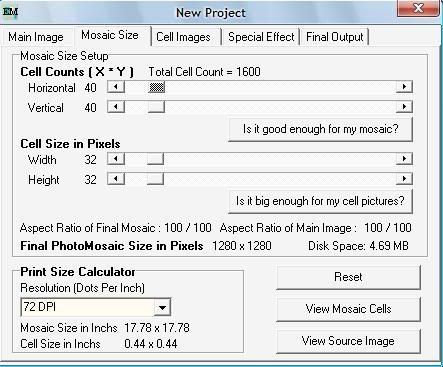Click 'Is it big enough for my cell pictures?'

click(320, 201)
